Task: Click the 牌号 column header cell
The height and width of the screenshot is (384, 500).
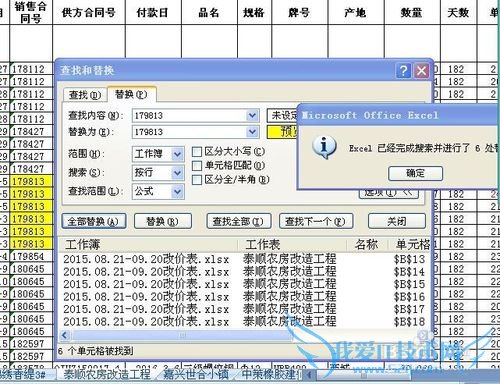Action: click(300, 12)
